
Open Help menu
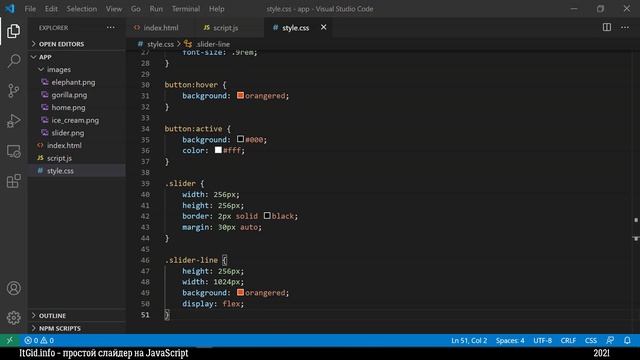tap(217, 9)
